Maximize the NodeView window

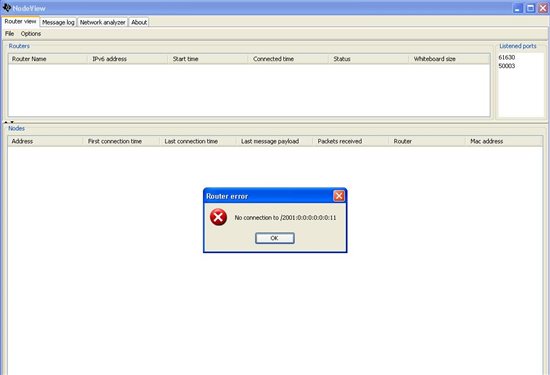pos(531,8)
